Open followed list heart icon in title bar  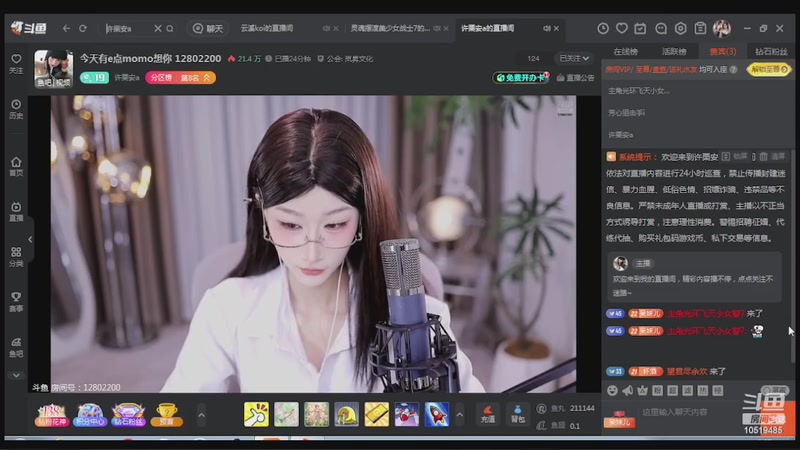[621, 29]
